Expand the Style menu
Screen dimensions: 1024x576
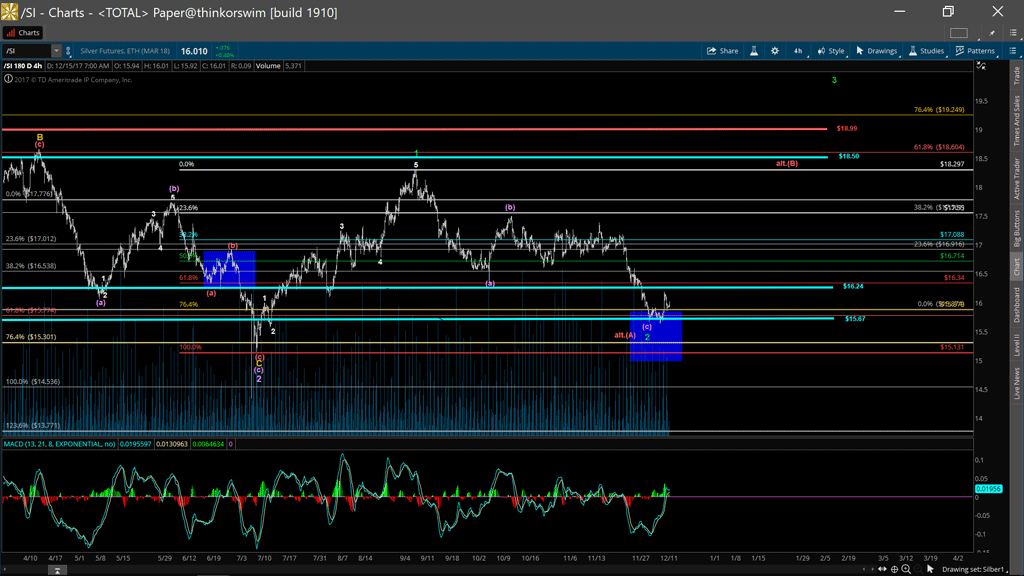830,51
